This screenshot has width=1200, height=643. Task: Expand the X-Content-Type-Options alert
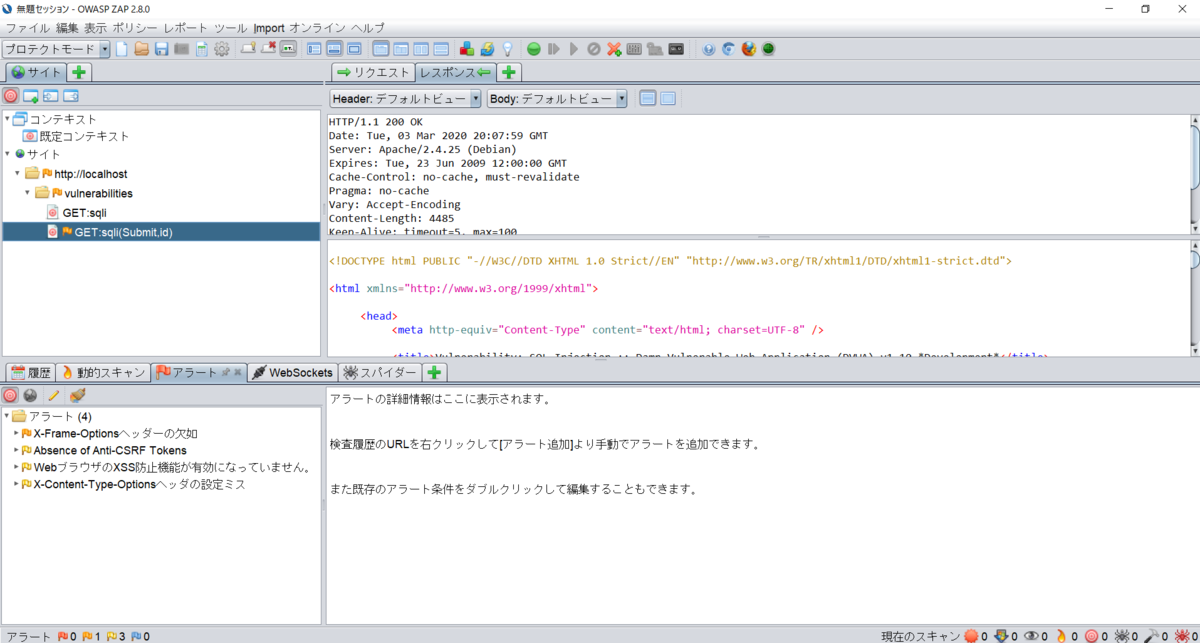(16, 484)
